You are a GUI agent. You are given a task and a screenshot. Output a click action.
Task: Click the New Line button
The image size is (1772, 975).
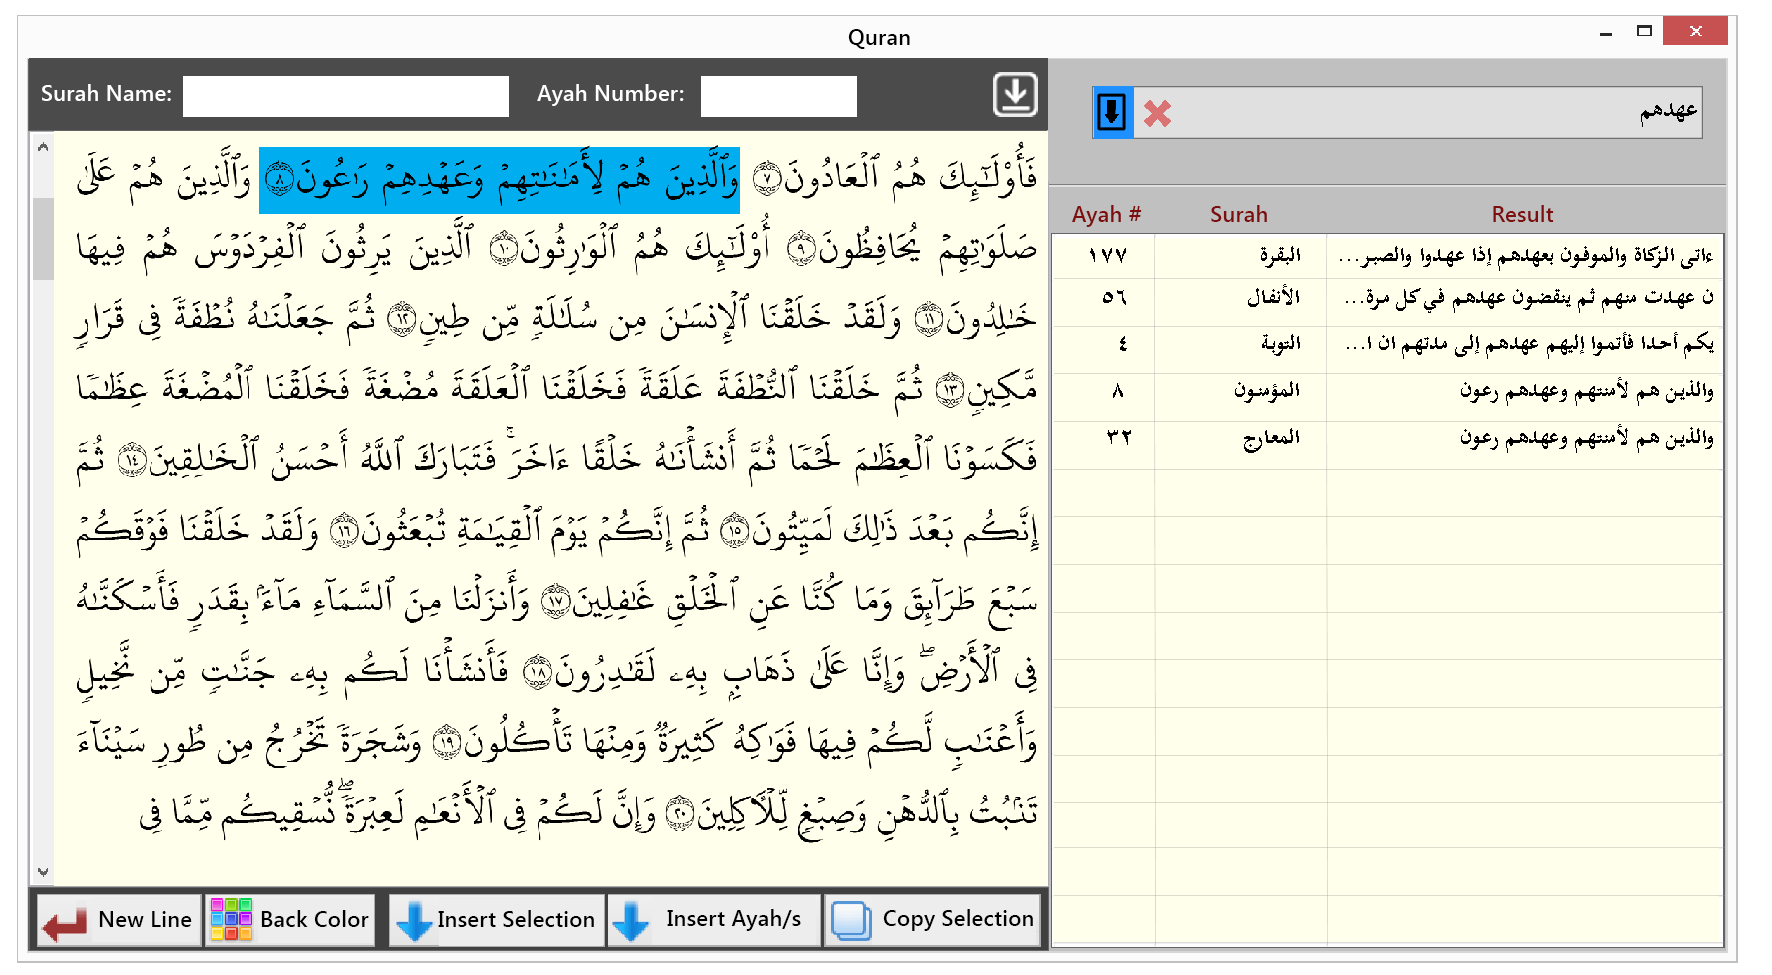click(x=119, y=920)
